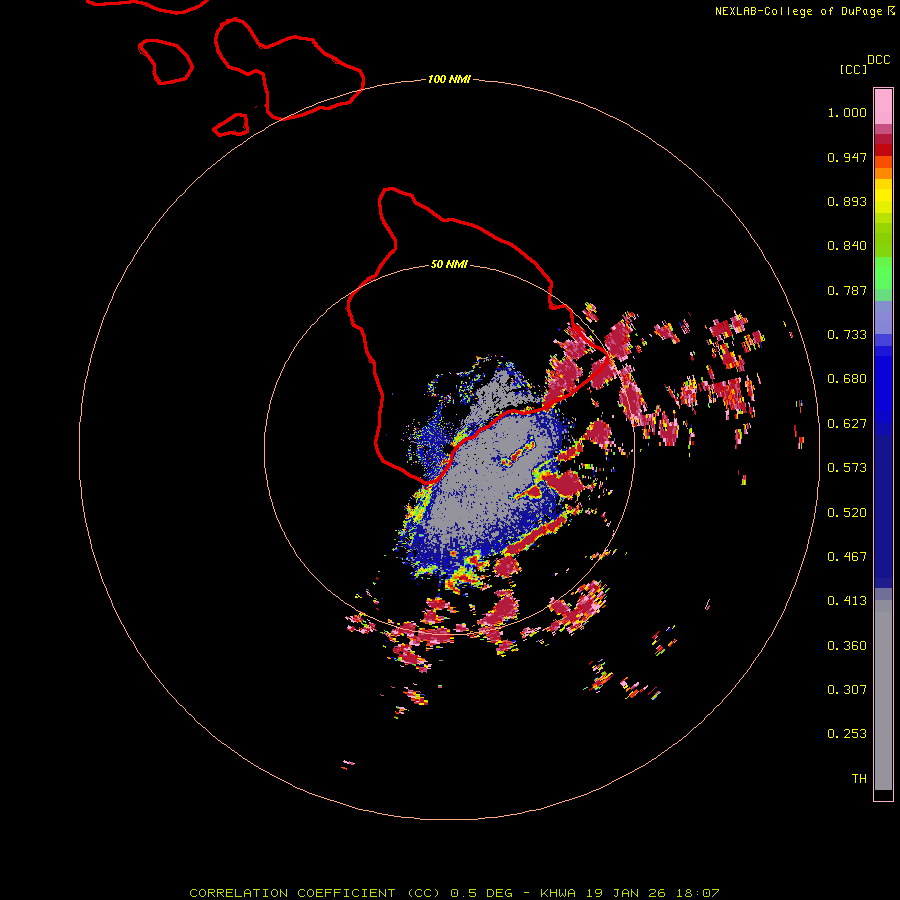Screen dimensions: 900x900
Task: Click the 0.627 legend value
Action: [847, 424]
